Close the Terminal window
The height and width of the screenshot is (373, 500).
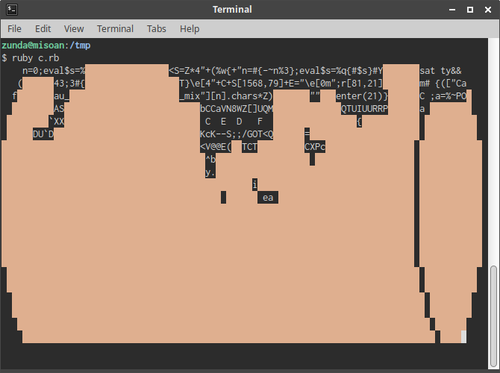click(x=488, y=10)
